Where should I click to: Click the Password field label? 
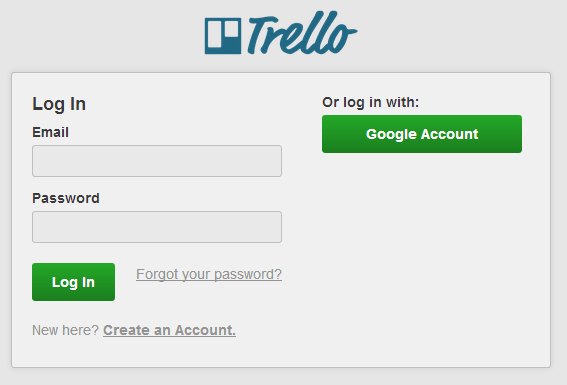tap(66, 198)
